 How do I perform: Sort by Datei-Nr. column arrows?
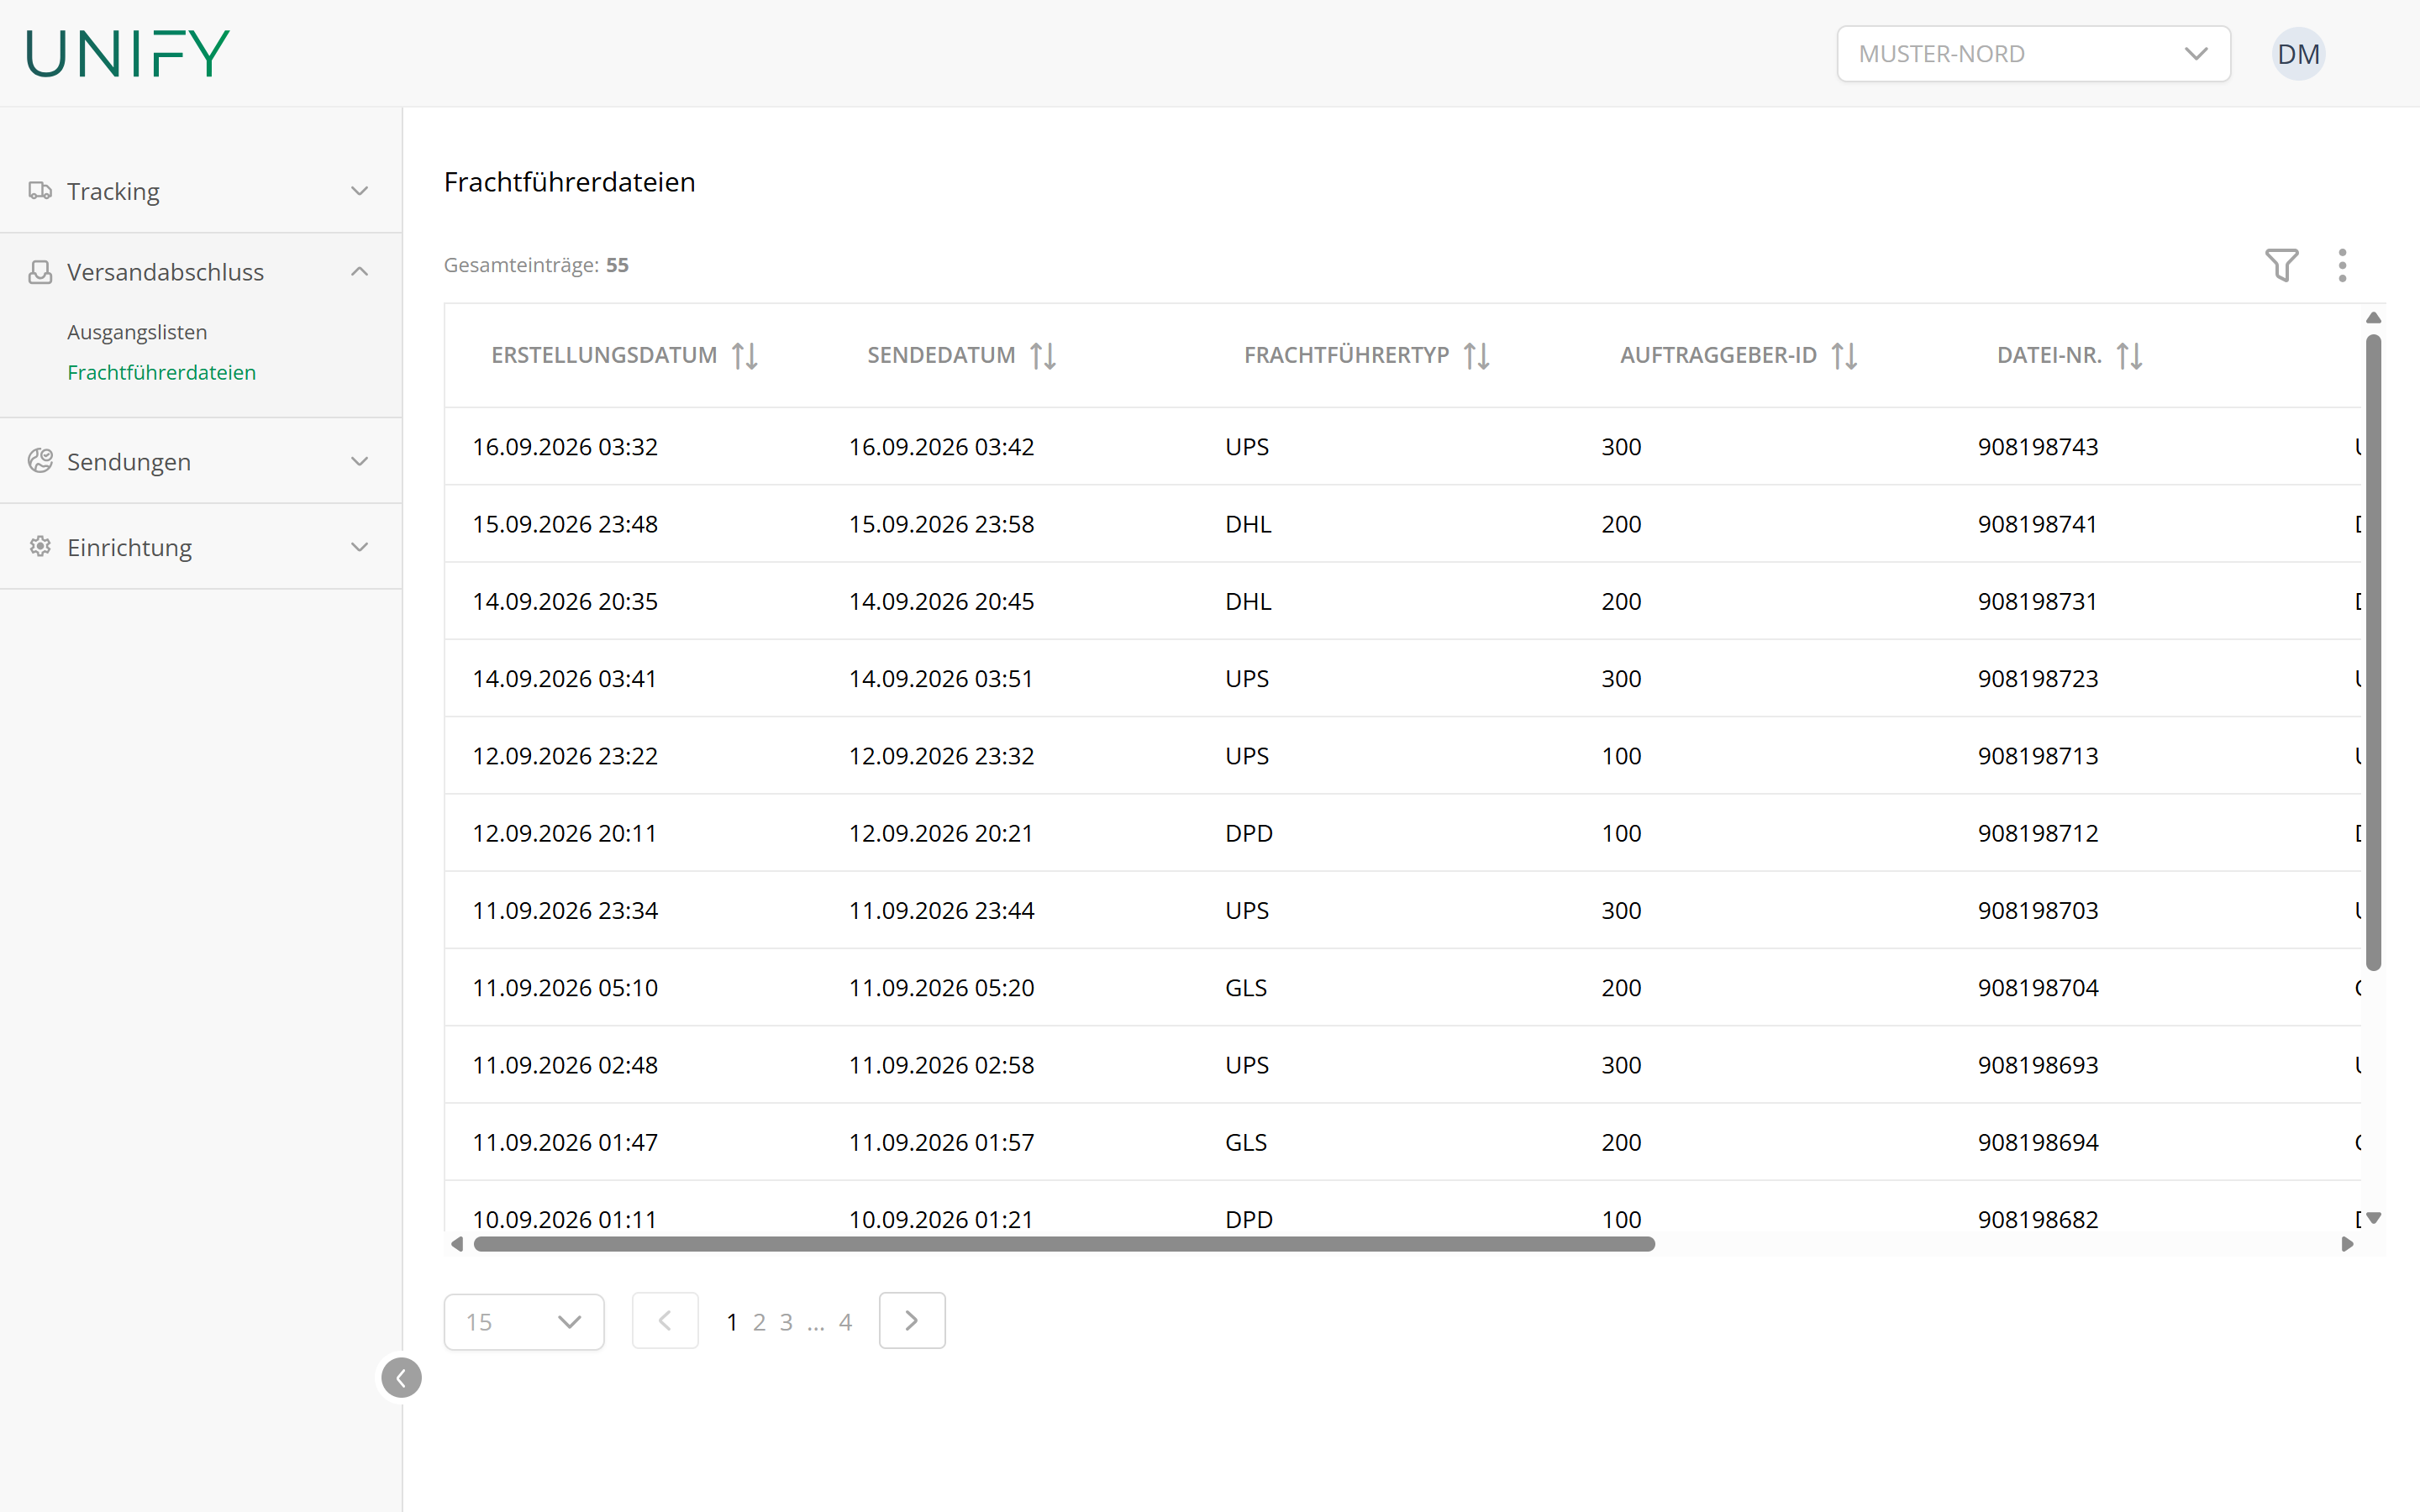[x=2130, y=355]
